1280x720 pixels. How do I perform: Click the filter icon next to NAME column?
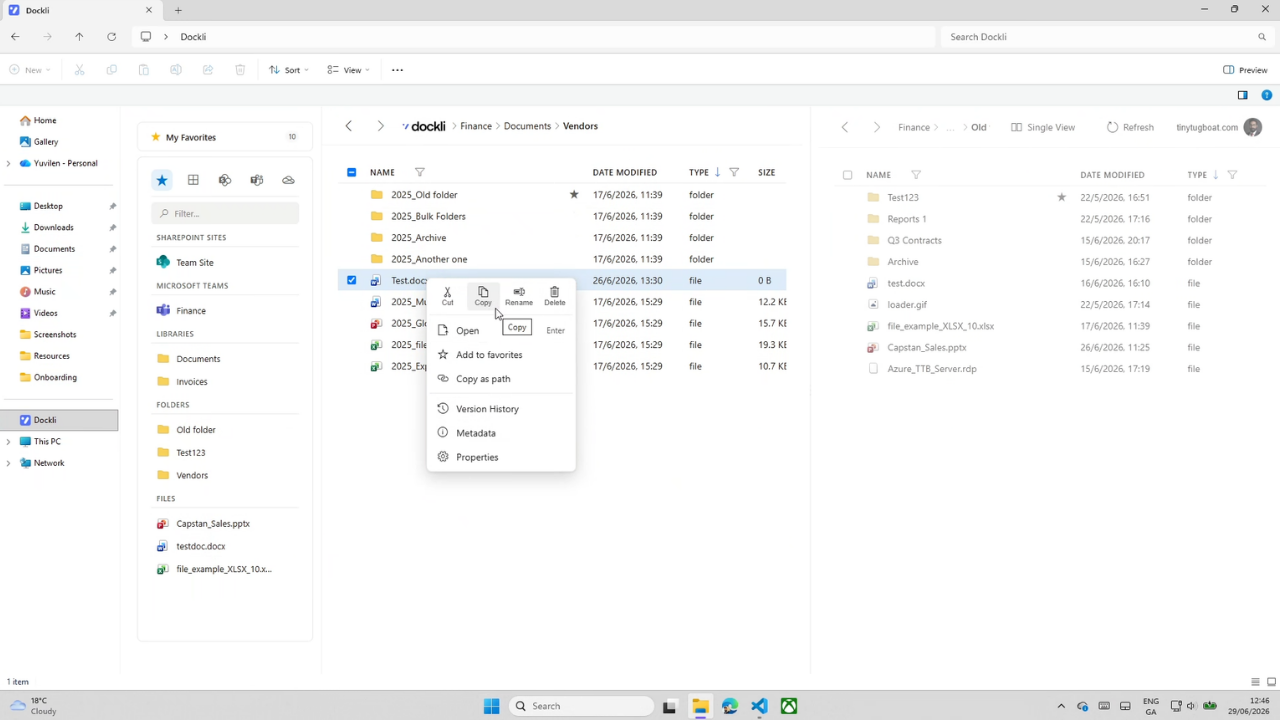[419, 172]
